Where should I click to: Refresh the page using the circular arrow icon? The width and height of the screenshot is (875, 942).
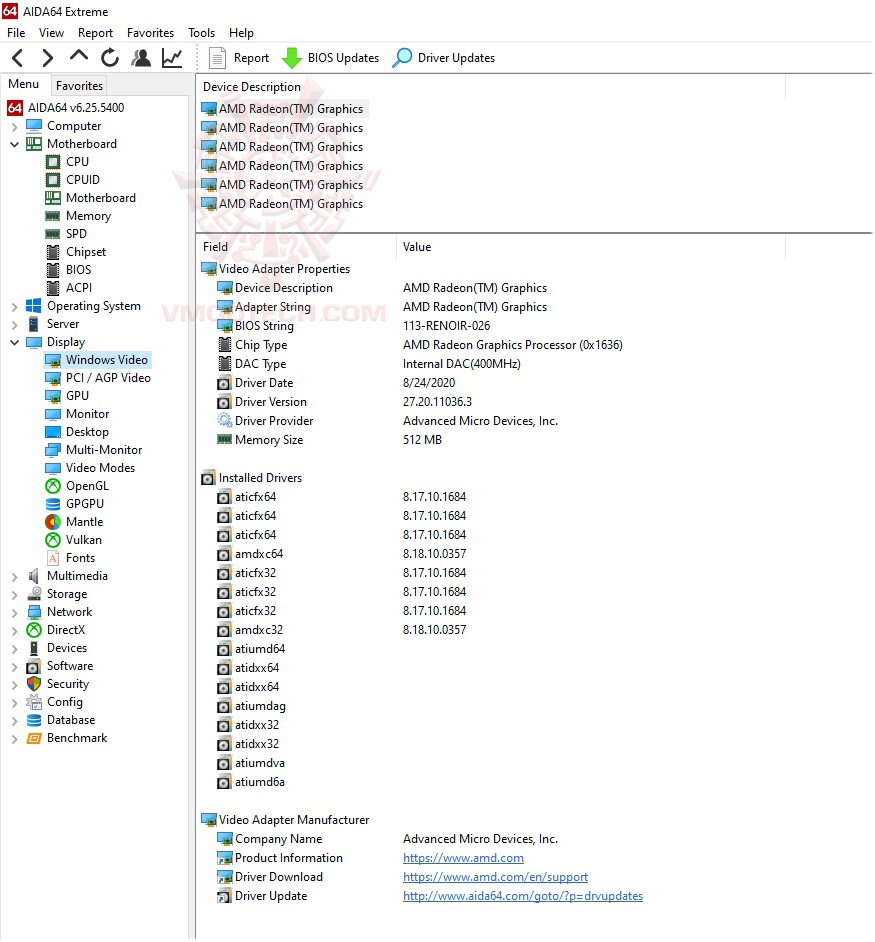pyautogui.click(x=110, y=58)
